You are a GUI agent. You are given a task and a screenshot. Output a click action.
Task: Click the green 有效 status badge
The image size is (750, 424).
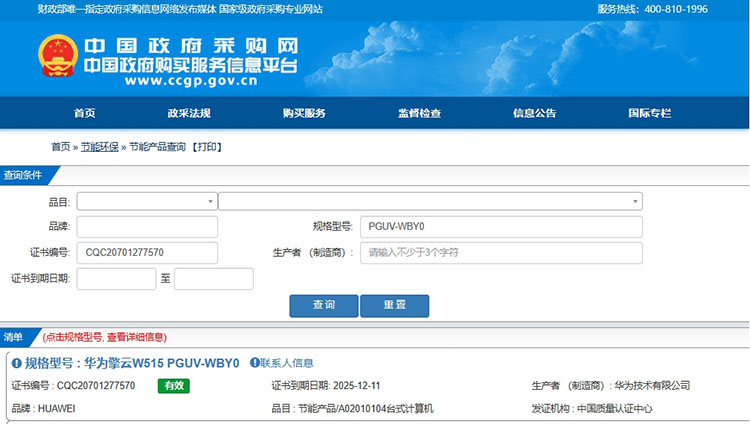coord(173,385)
